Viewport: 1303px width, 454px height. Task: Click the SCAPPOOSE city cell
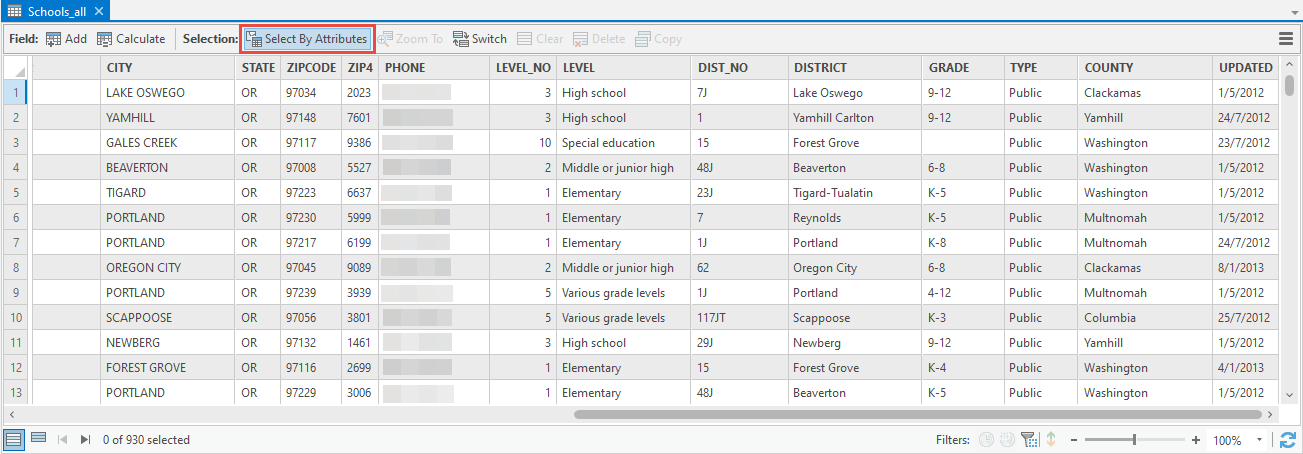click(x=167, y=318)
